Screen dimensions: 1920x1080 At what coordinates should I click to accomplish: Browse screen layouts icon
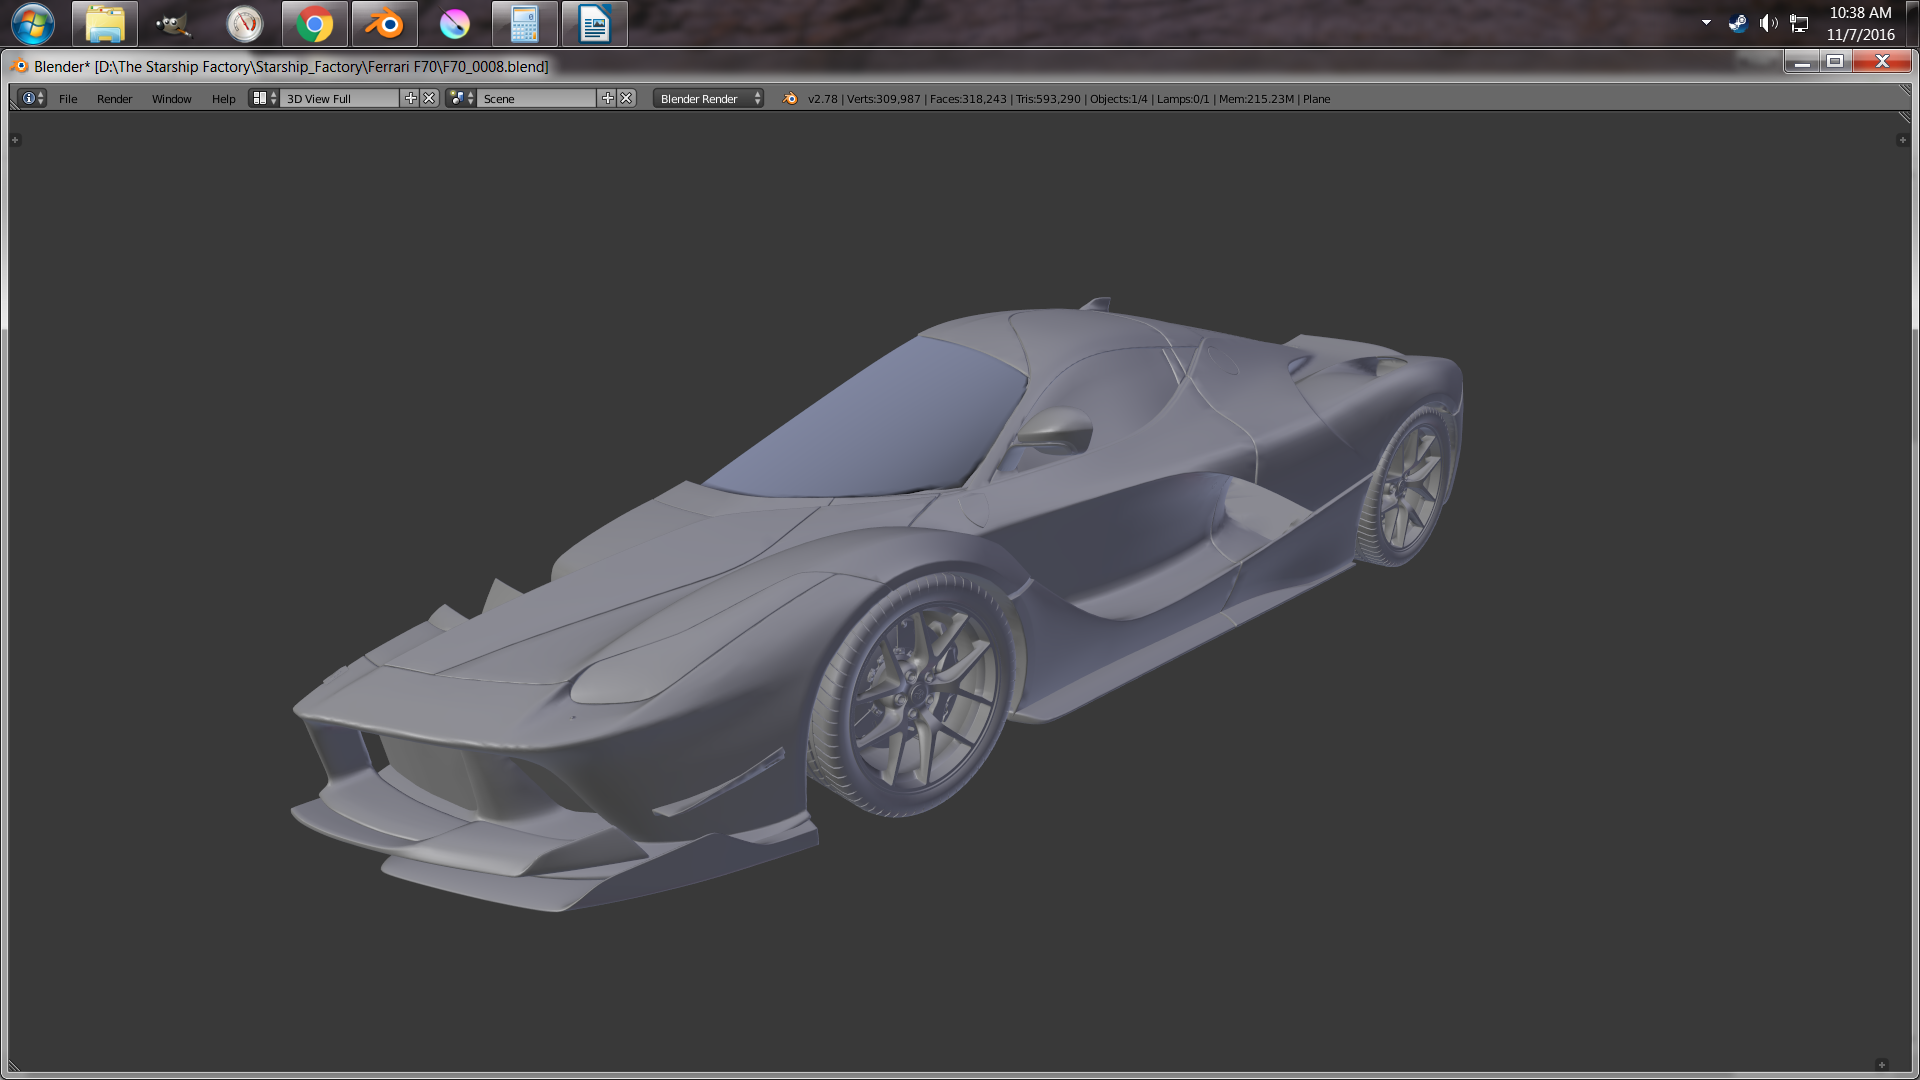(264, 98)
